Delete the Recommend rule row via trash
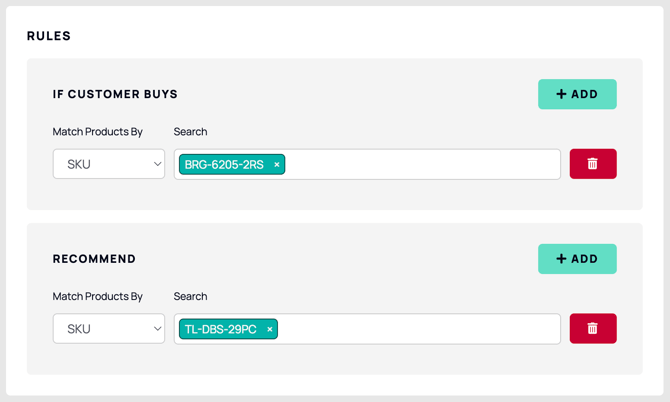Viewport: 670px width, 402px height. 593,329
